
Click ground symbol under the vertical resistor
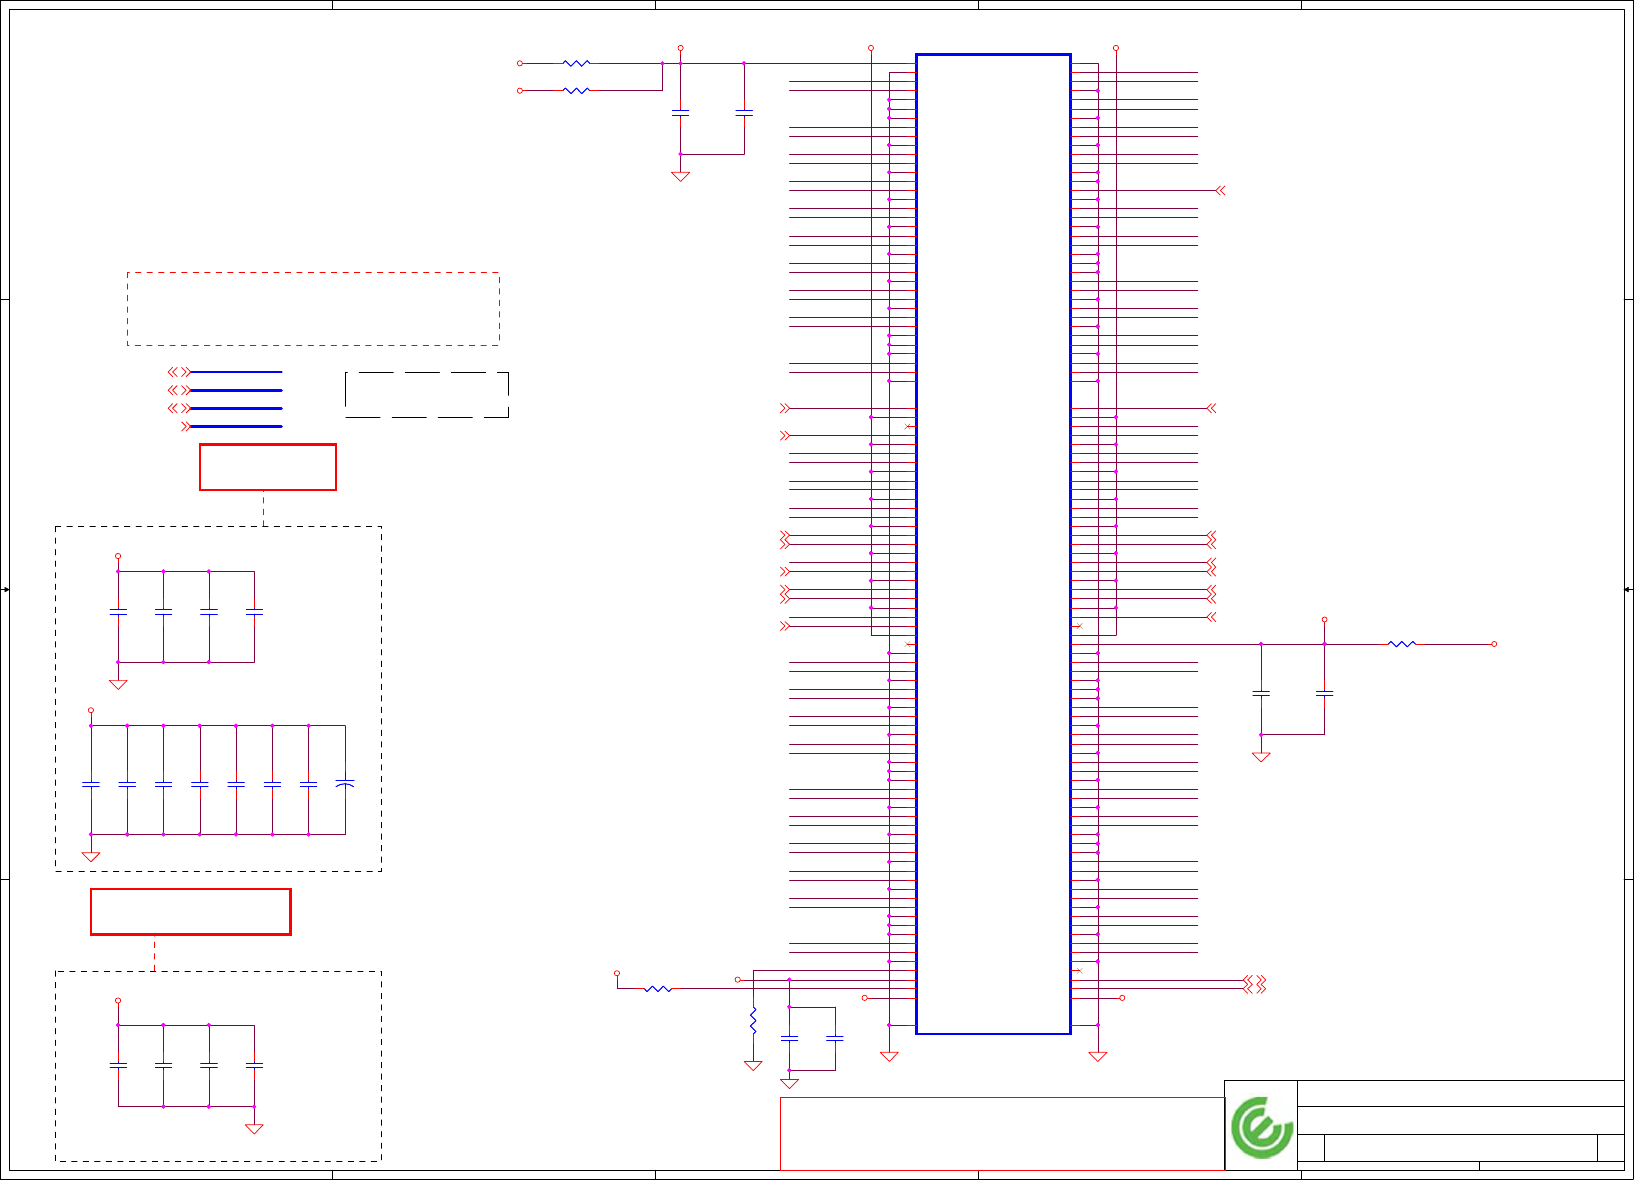click(753, 1065)
